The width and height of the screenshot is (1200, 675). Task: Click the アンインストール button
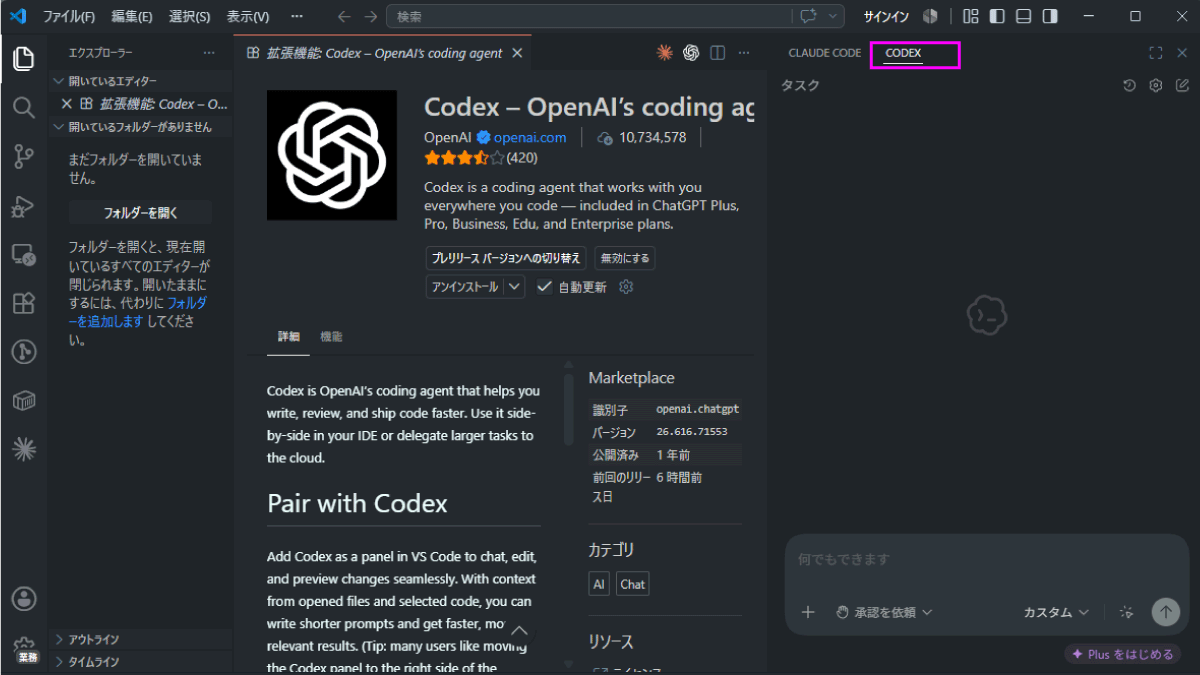pos(464,287)
